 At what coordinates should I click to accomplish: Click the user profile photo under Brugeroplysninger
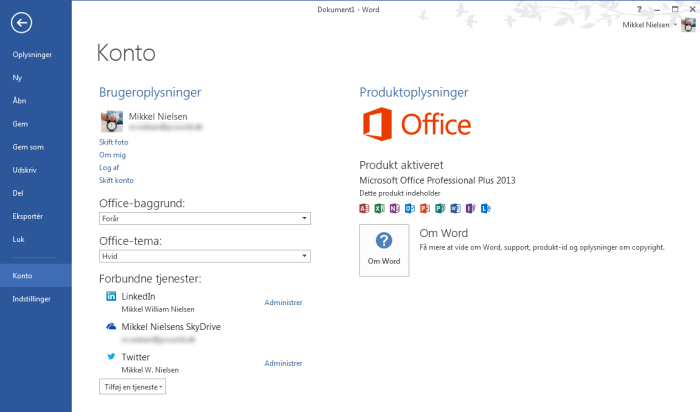coord(112,121)
